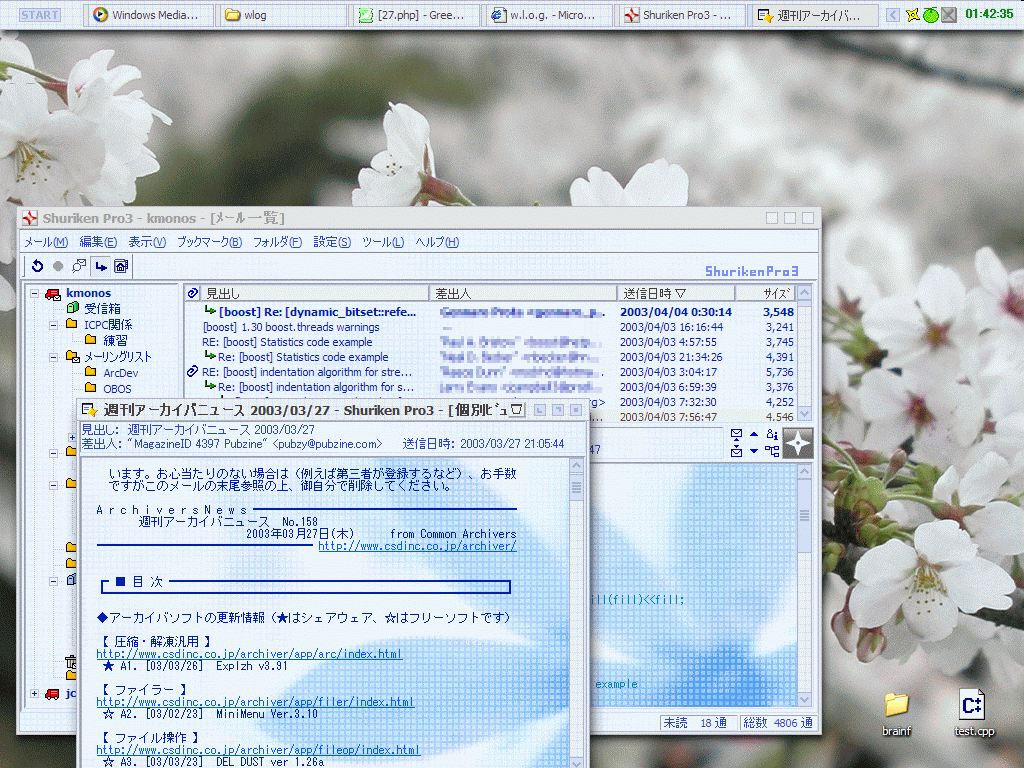The height and width of the screenshot is (768, 1024).
Task: Click the greyed-out stop circle toolbar icon
Action: tap(58, 266)
